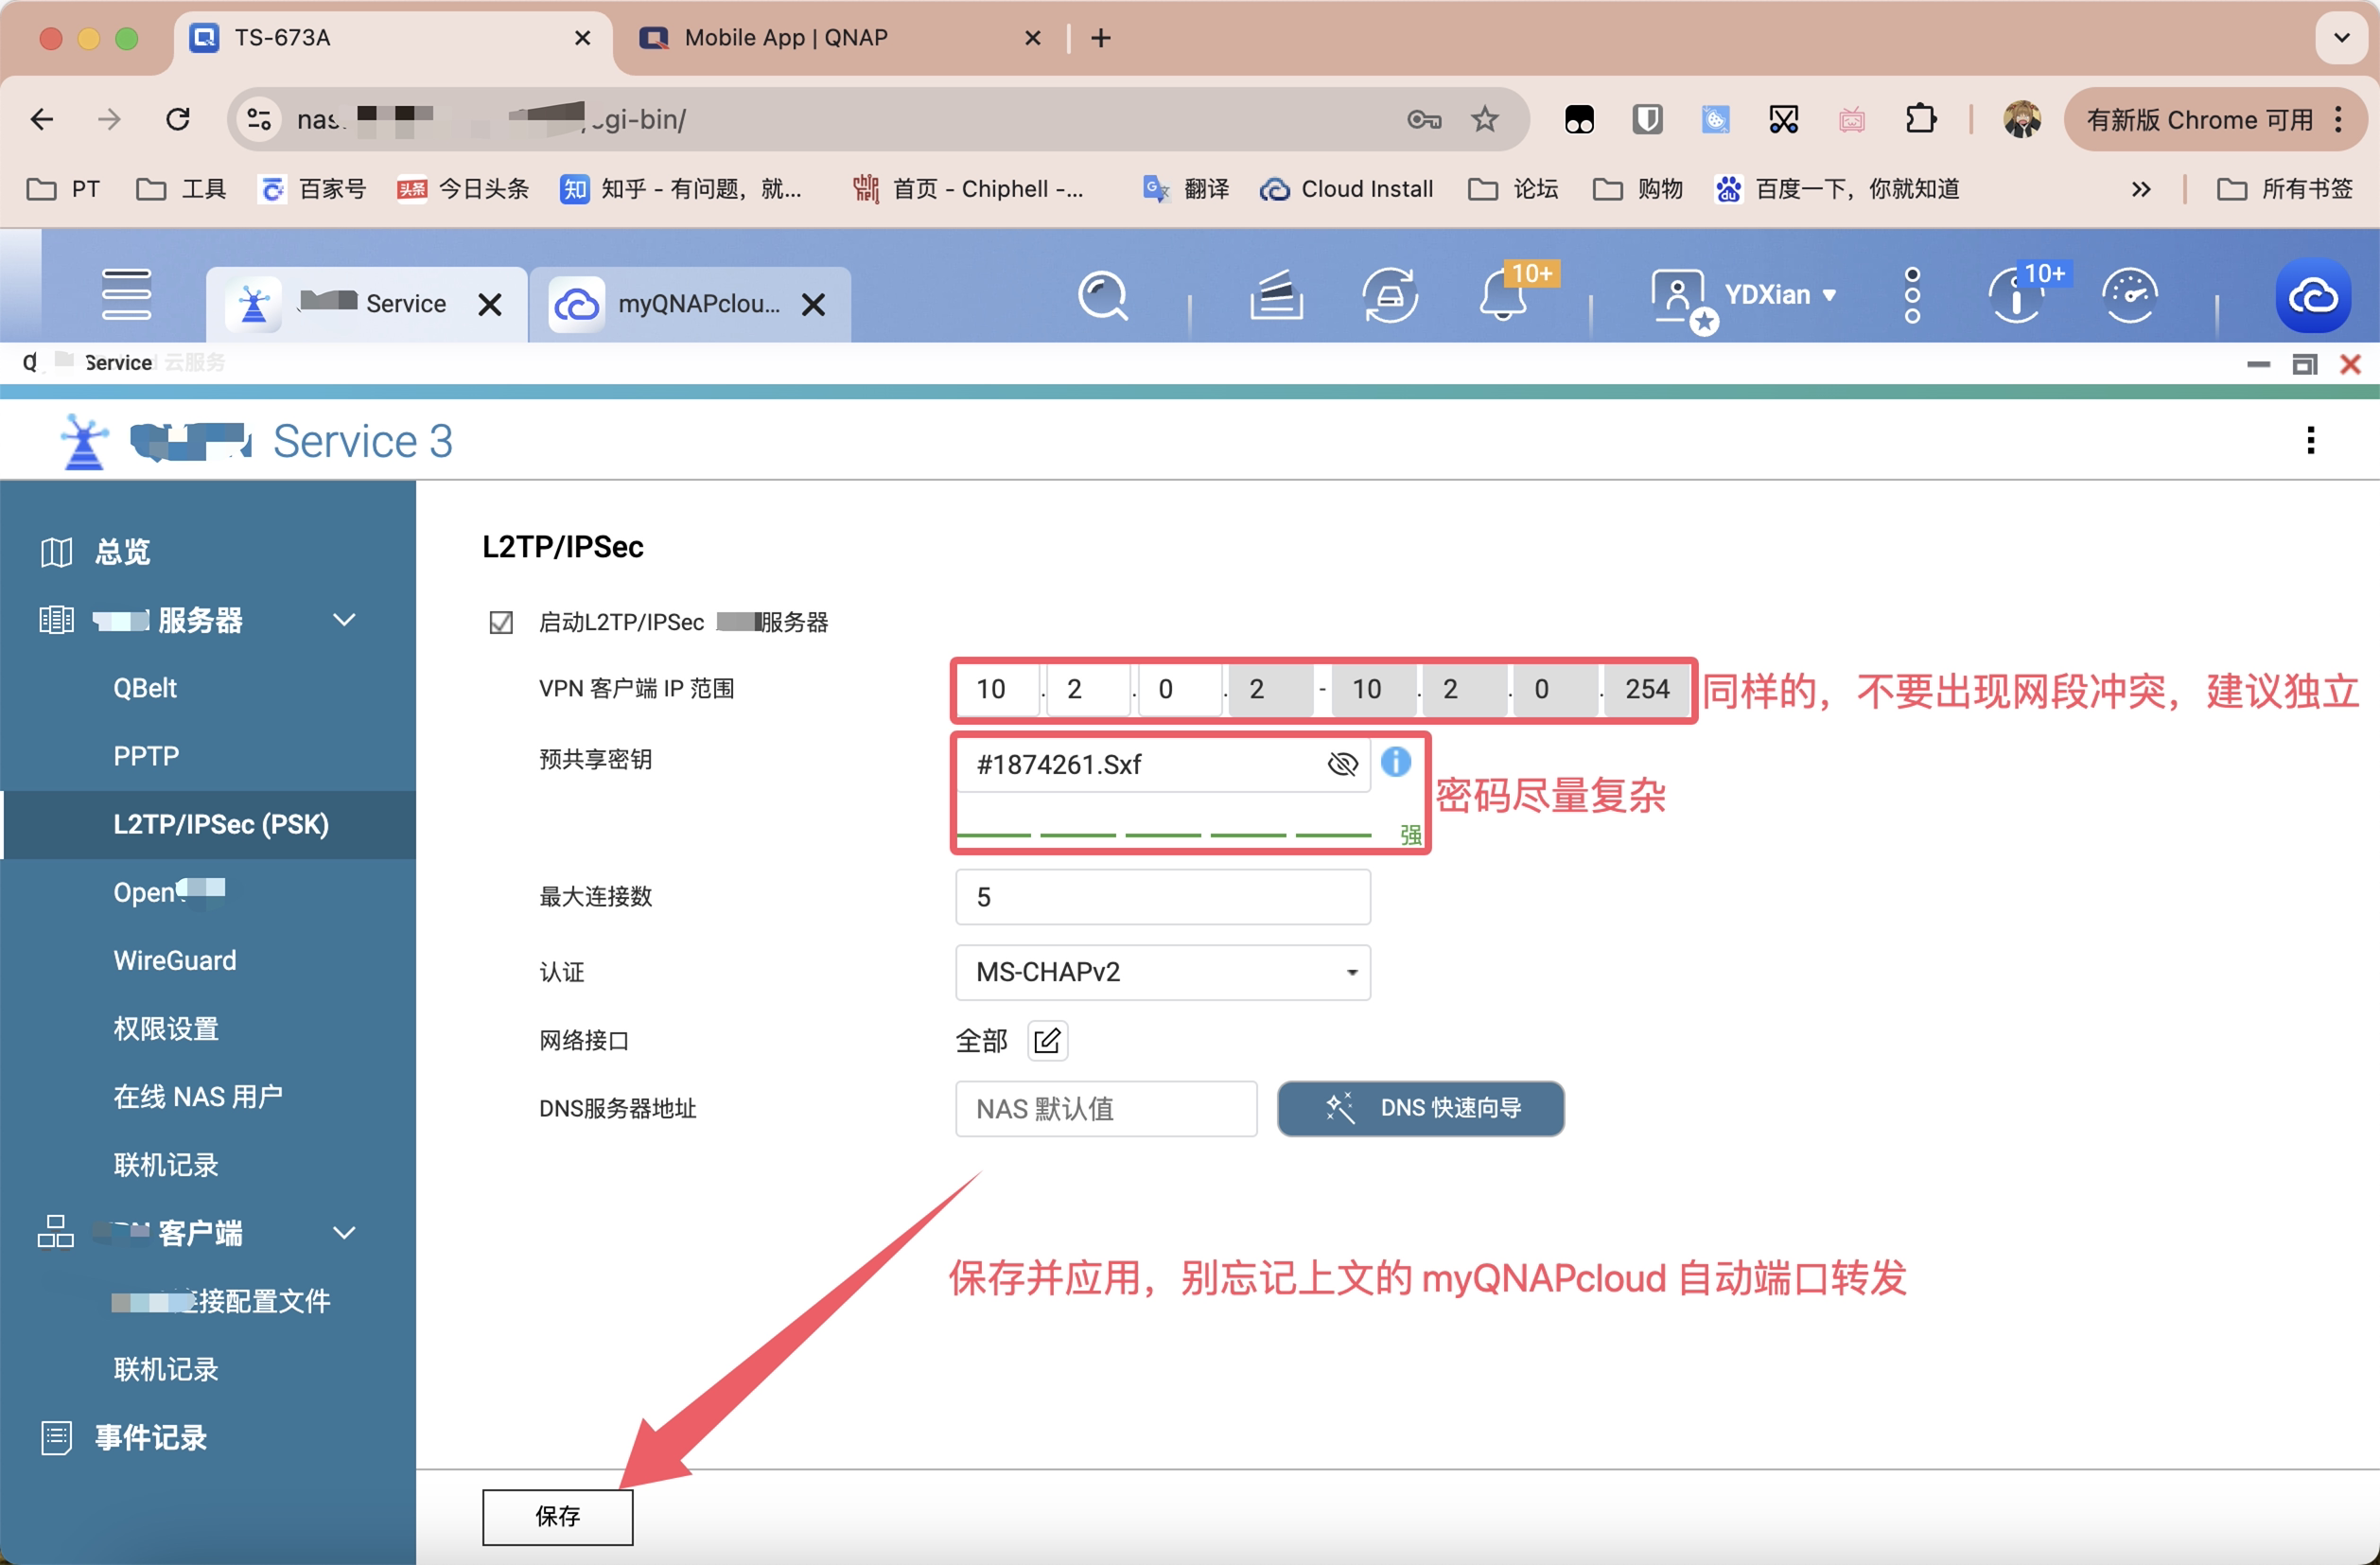2380x1565 pixels.
Task: Open the 百度一下 bookmark
Action: 1838,189
